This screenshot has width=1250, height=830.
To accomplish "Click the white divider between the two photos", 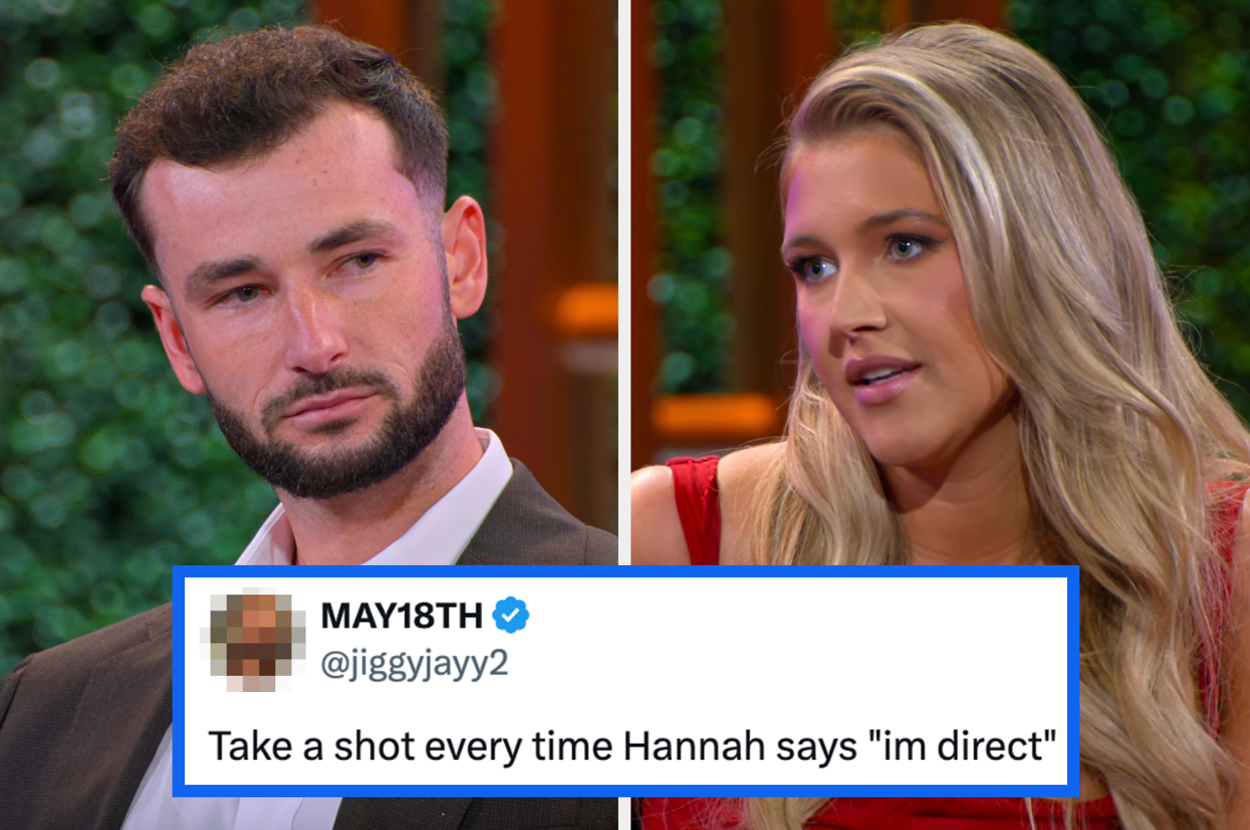I will pyautogui.click(x=624, y=282).
